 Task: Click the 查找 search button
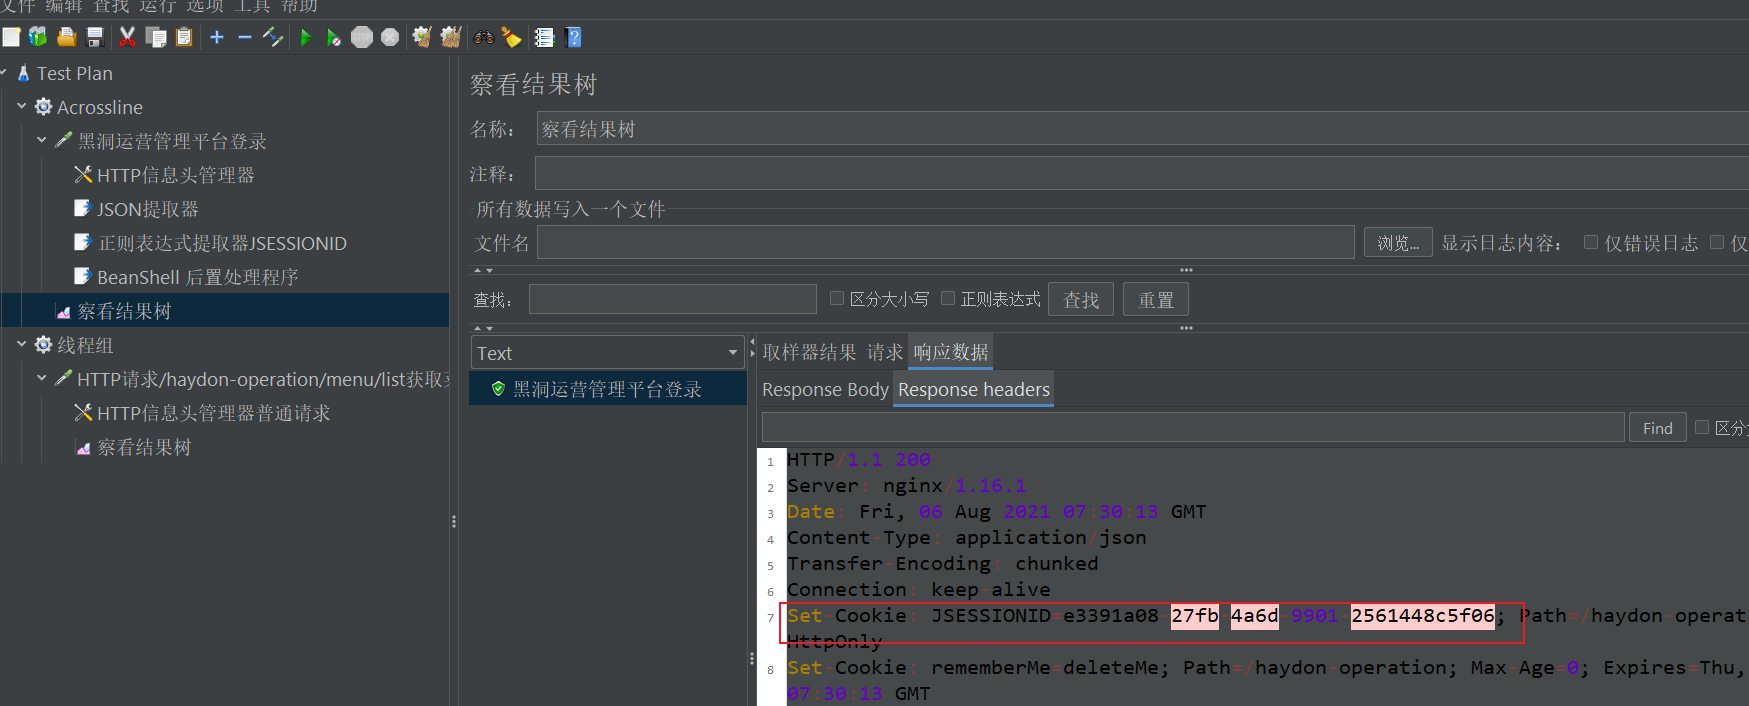click(x=1081, y=299)
